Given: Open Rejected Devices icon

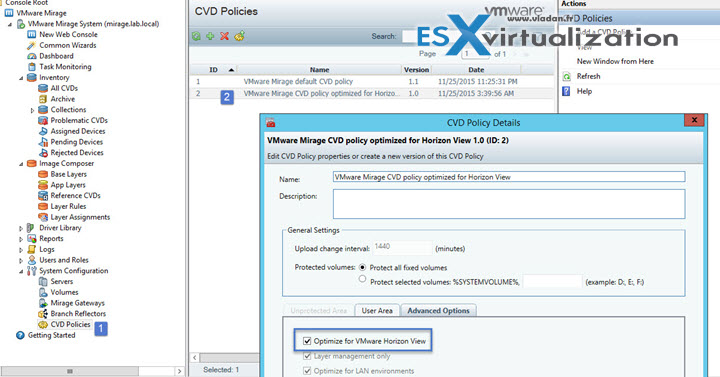Looking at the screenshot, I should tap(43, 152).
